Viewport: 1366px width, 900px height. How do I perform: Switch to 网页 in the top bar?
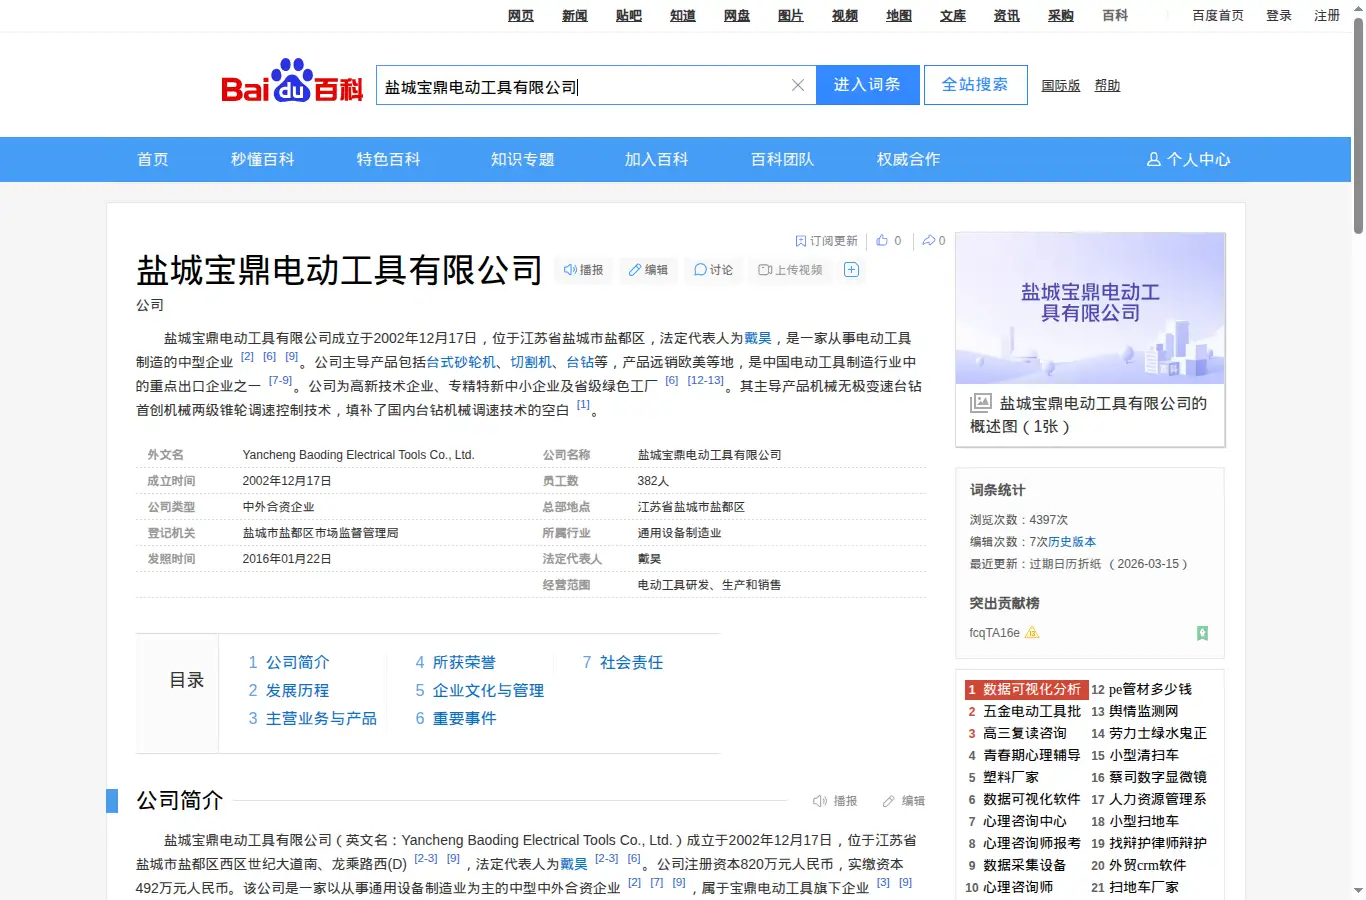521,16
